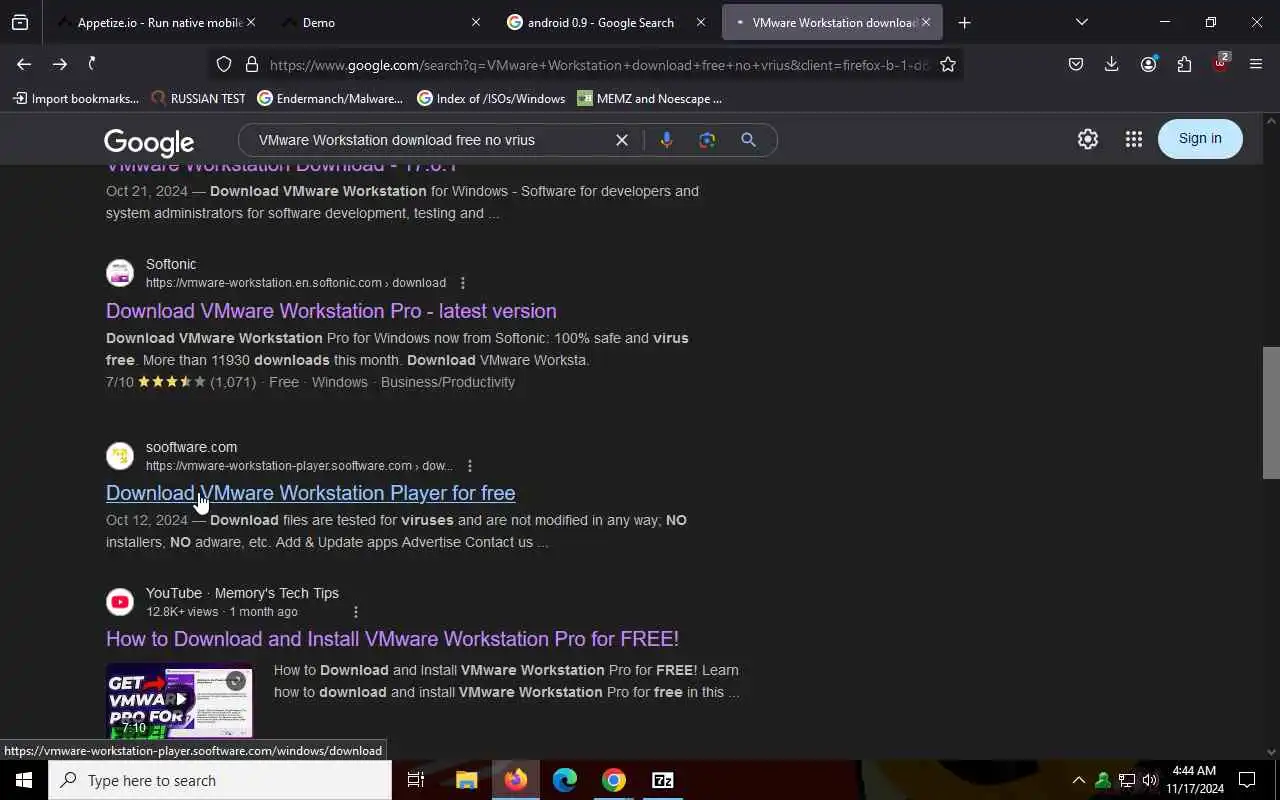
Task: Open Google Chrome from the taskbar
Action: click(614, 780)
